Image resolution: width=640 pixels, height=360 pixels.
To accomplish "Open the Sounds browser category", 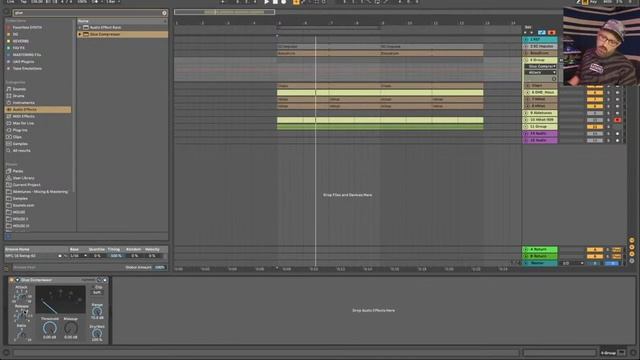I will click(19, 89).
